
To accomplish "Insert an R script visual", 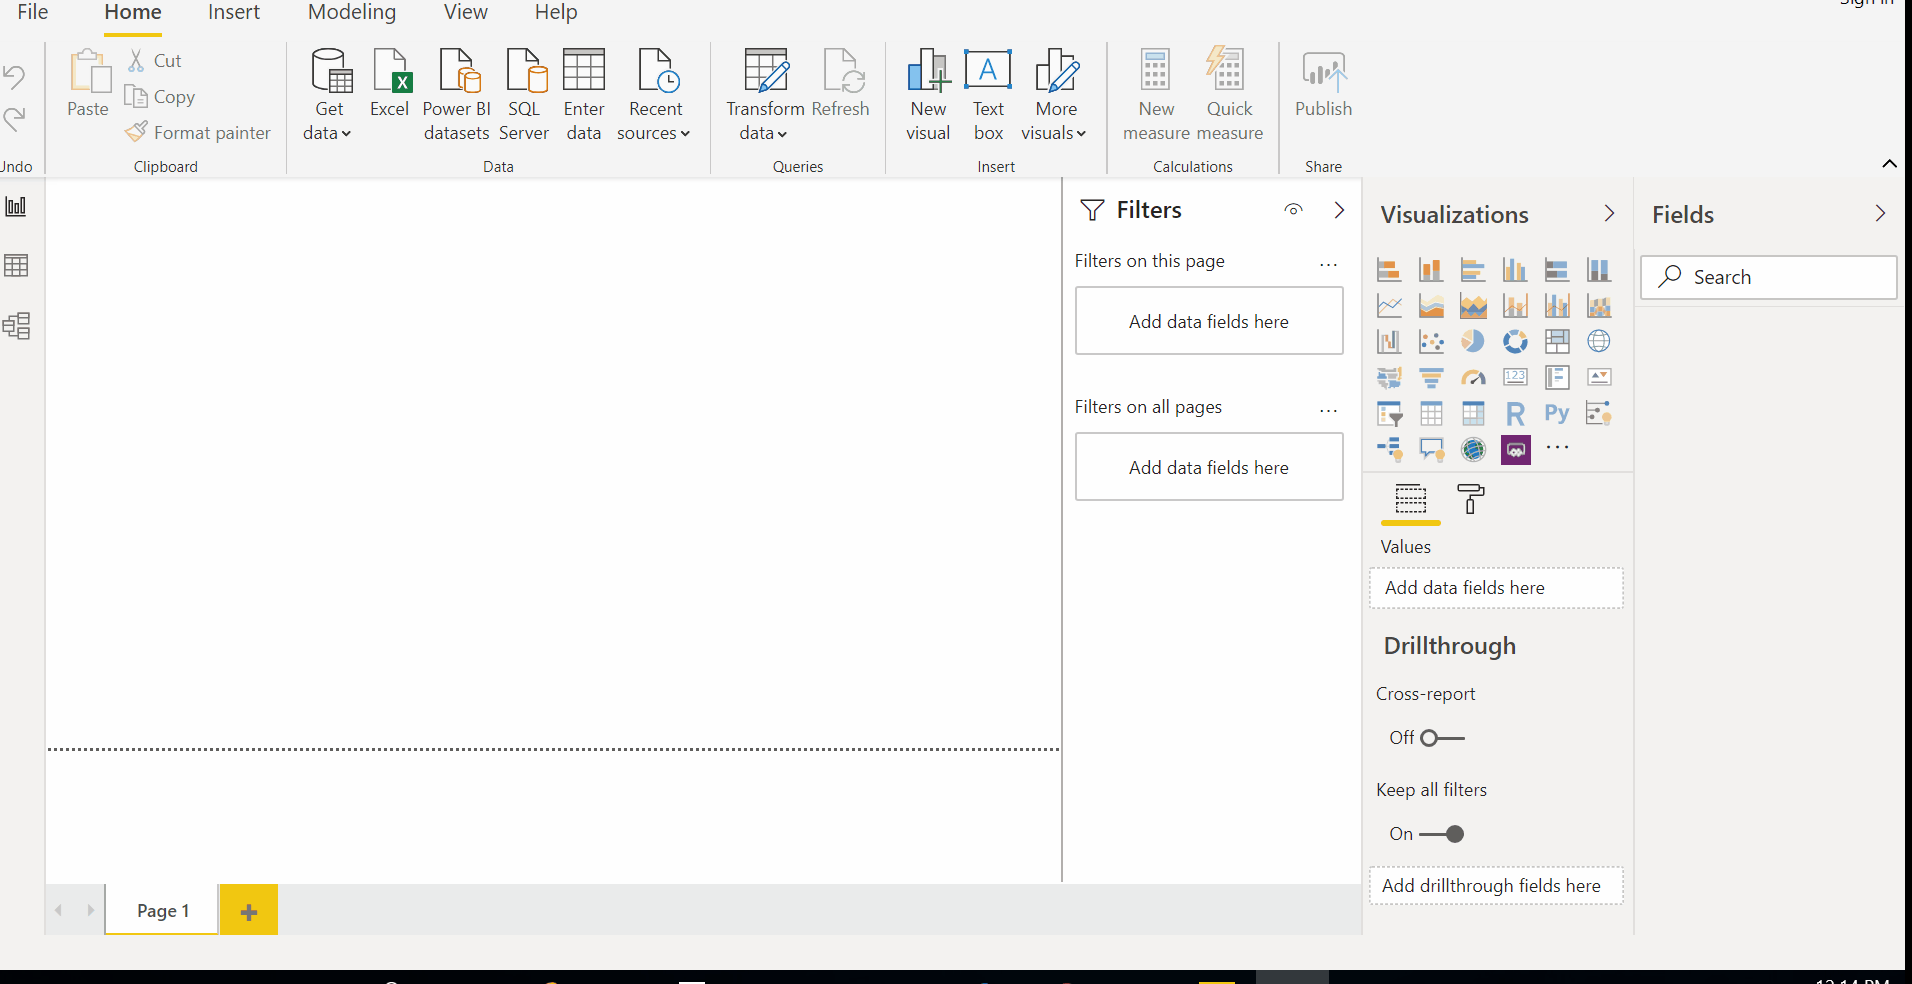I will pos(1515,413).
